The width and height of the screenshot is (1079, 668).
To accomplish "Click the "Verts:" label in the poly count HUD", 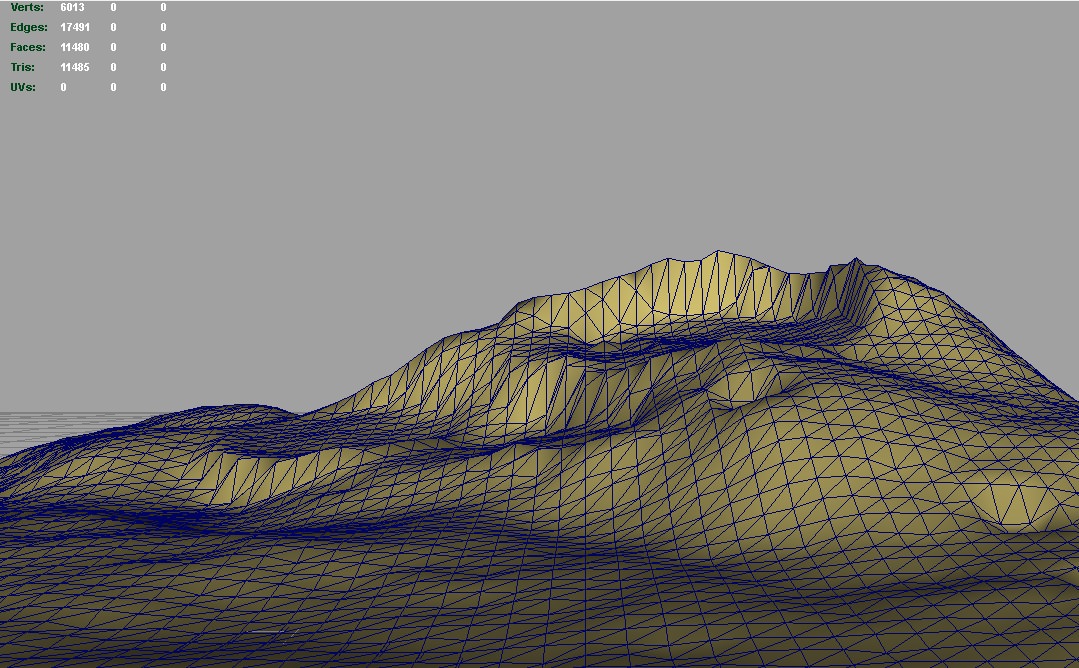I will [27, 7].
